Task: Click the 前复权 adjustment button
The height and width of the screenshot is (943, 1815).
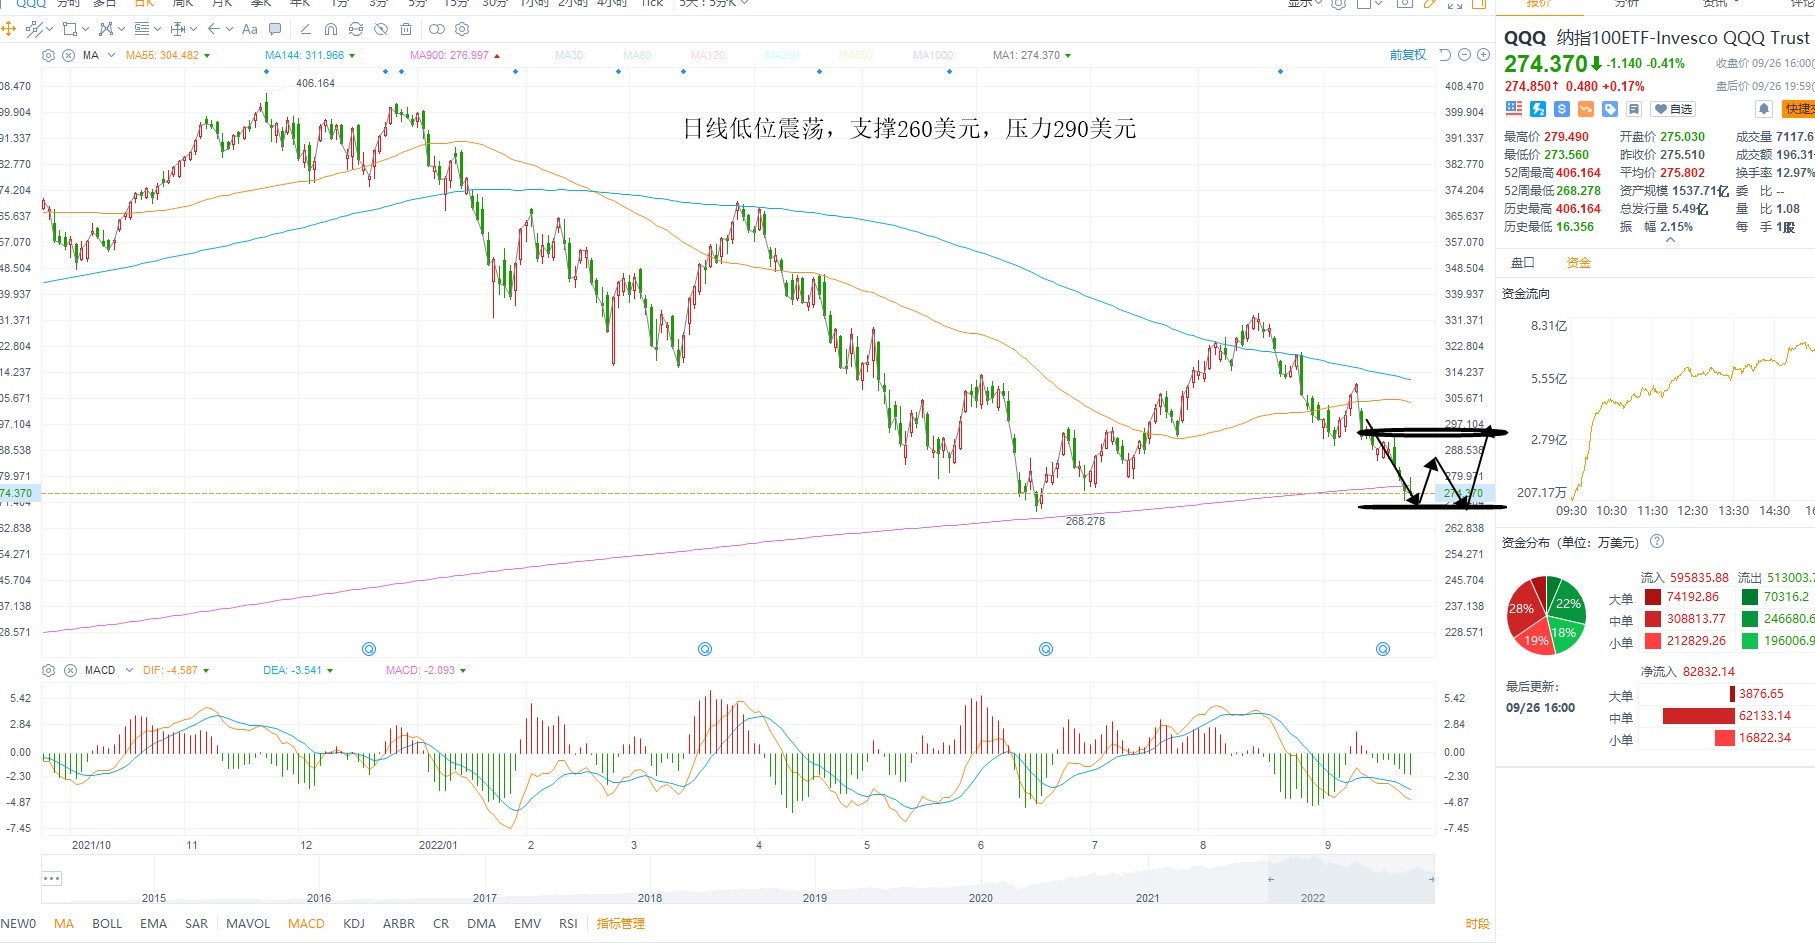Action: coord(1408,55)
